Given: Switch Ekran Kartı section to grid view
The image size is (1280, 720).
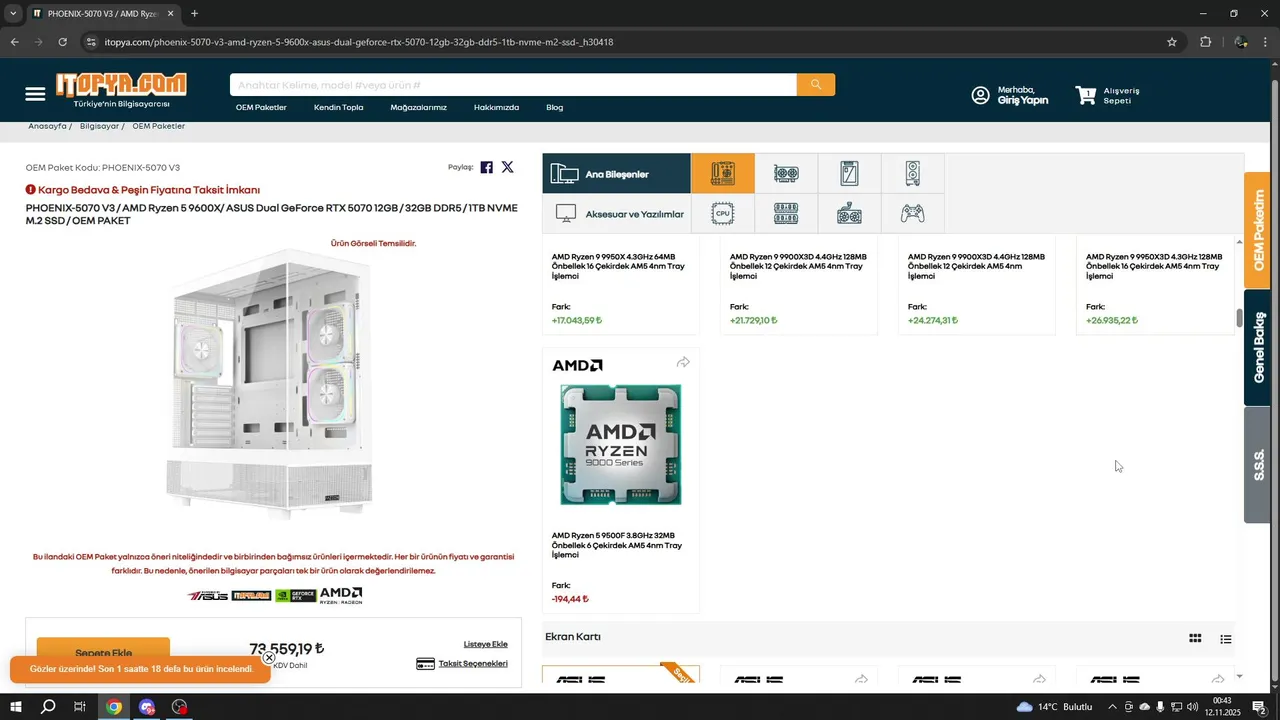Looking at the screenshot, I should tap(1195, 638).
